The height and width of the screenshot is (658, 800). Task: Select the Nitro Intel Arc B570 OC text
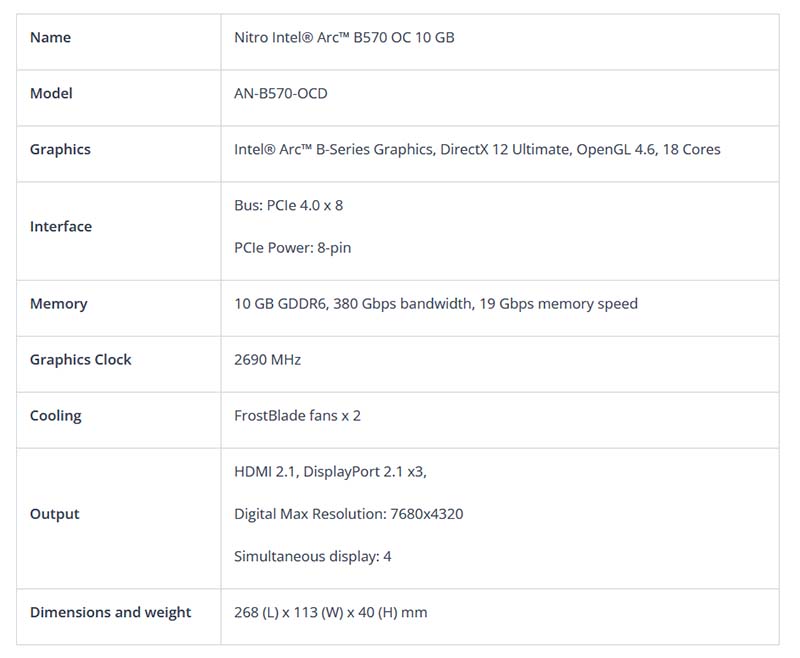coord(344,38)
